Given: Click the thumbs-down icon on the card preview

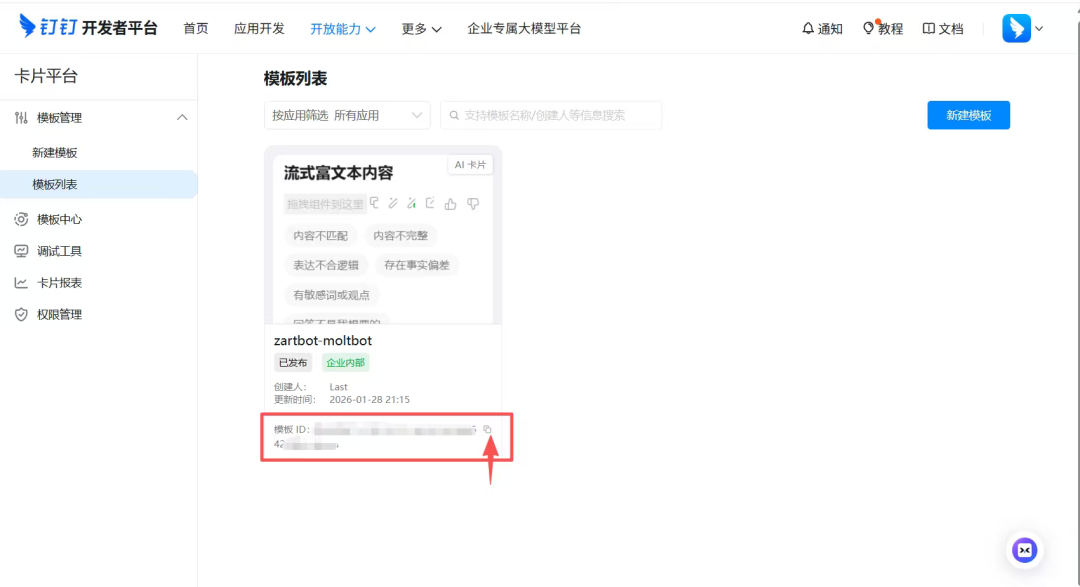Looking at the screenshot, I should pyautogui.click(x=472, y=204).
